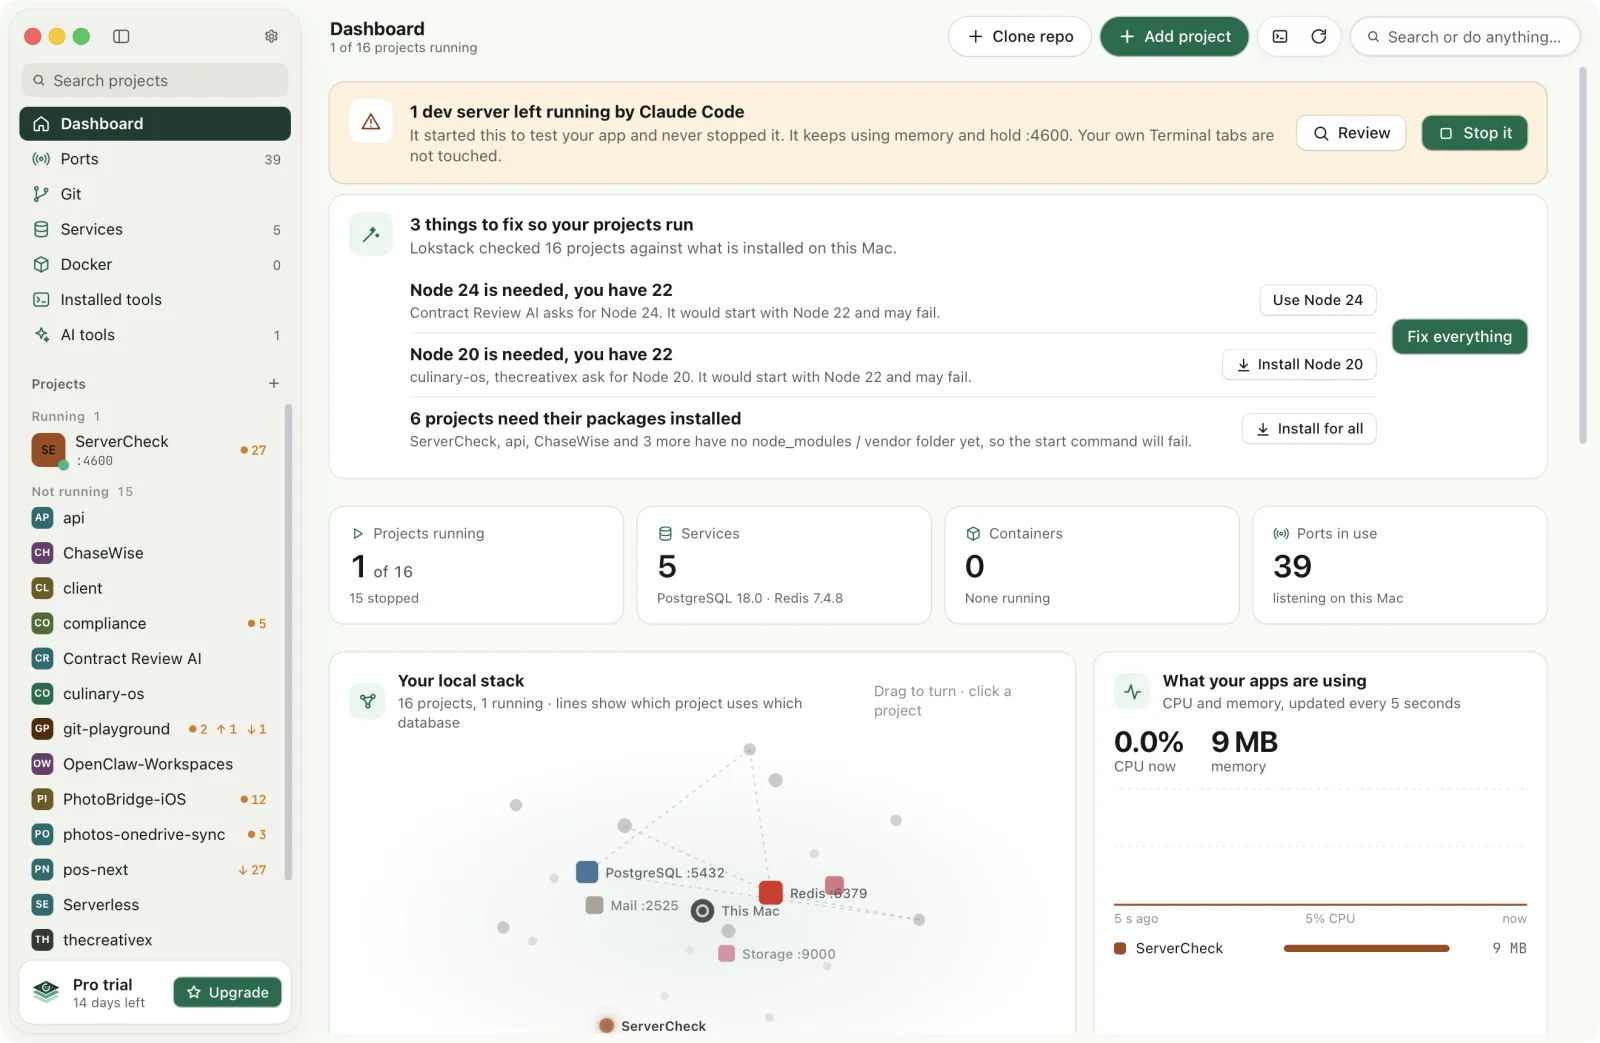
Task: Open the PhotoBridge-iOS project
Action: [152, 799]
